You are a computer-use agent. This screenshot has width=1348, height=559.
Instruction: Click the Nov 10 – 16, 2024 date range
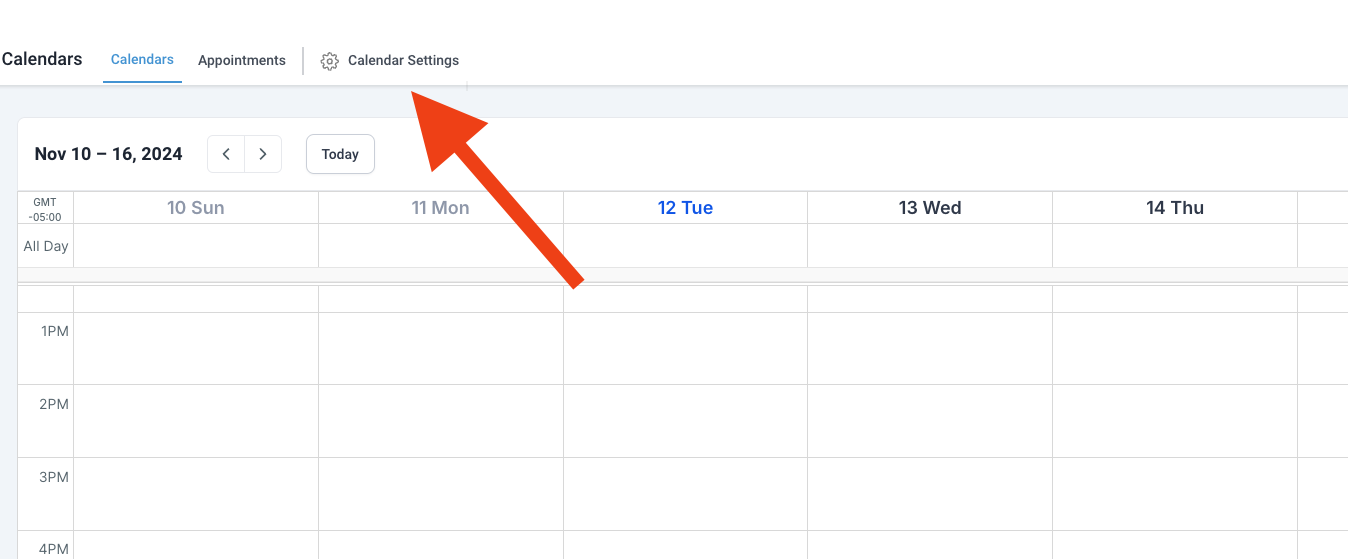pyautogui.click(x=108, y=154)
